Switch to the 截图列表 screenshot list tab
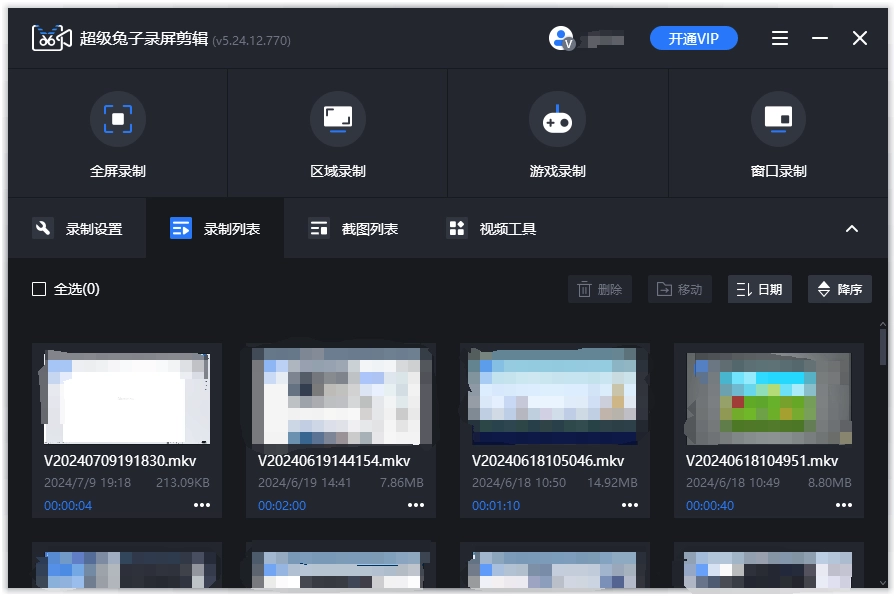 click(x=354, y=229)
